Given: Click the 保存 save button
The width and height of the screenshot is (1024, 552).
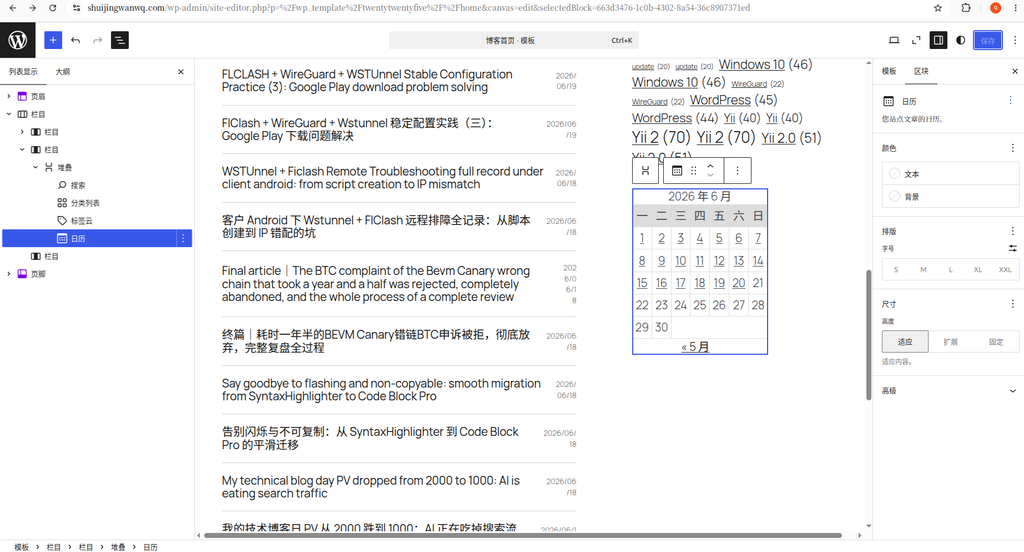Looking at the screenshot, I should point(987,40).
